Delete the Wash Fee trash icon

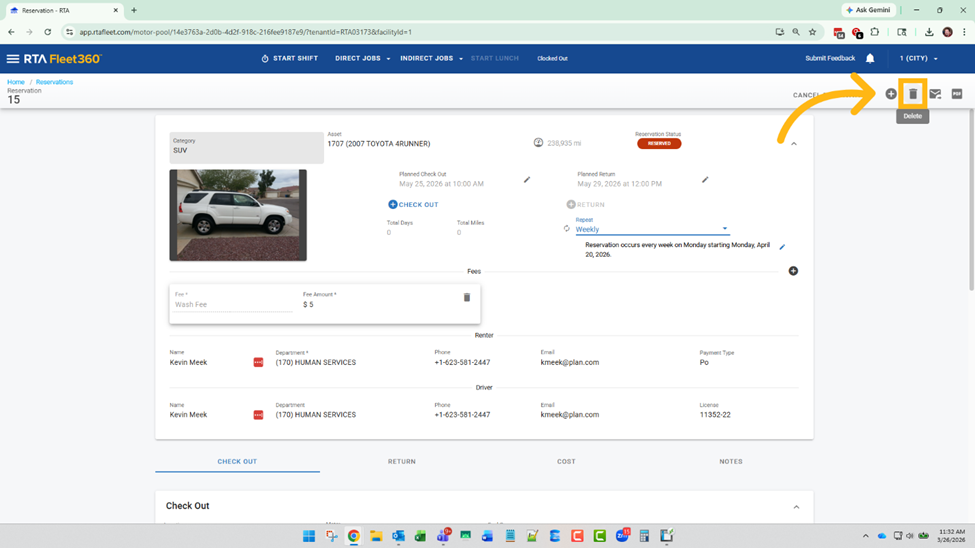467,298
